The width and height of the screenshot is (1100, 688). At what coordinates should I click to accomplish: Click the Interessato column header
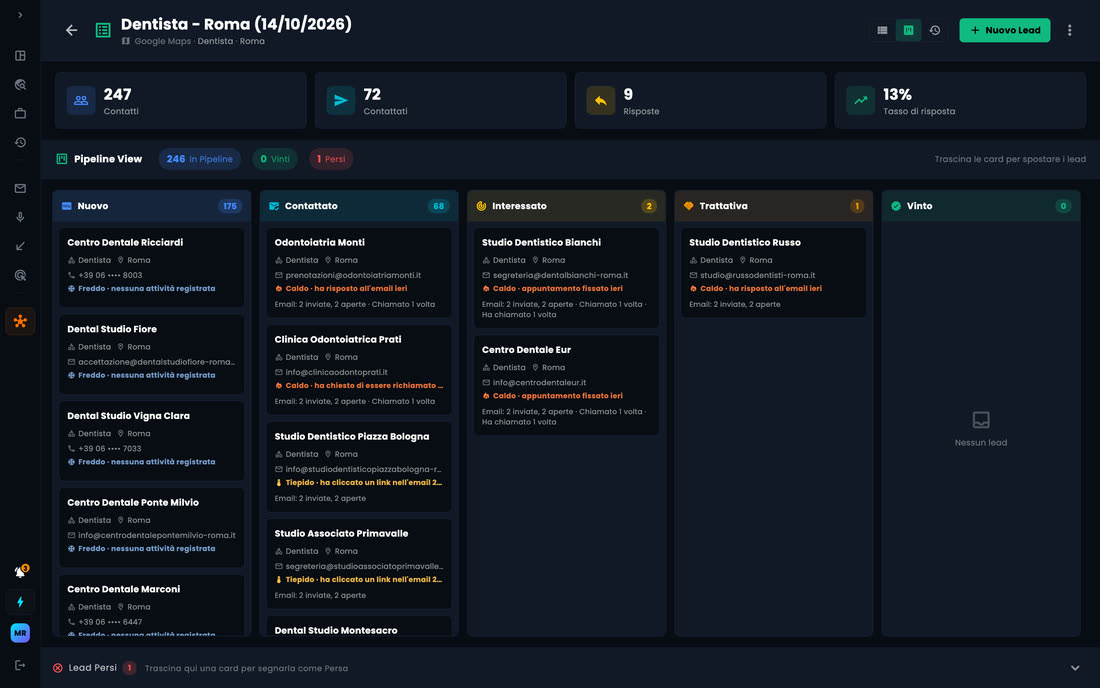[x=566, y=206]
